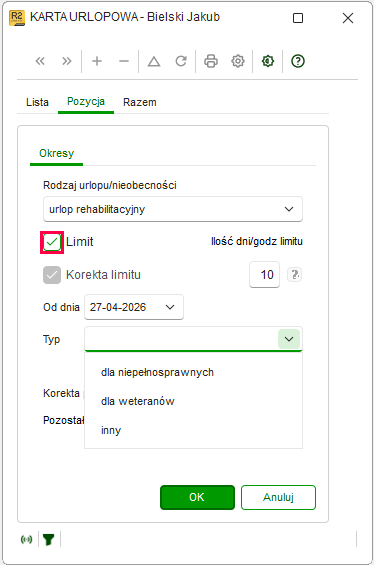Go to first record double-left arrow
Image resolution: width=374 pixels, height=565 pixels.
[x=40, y=61]
